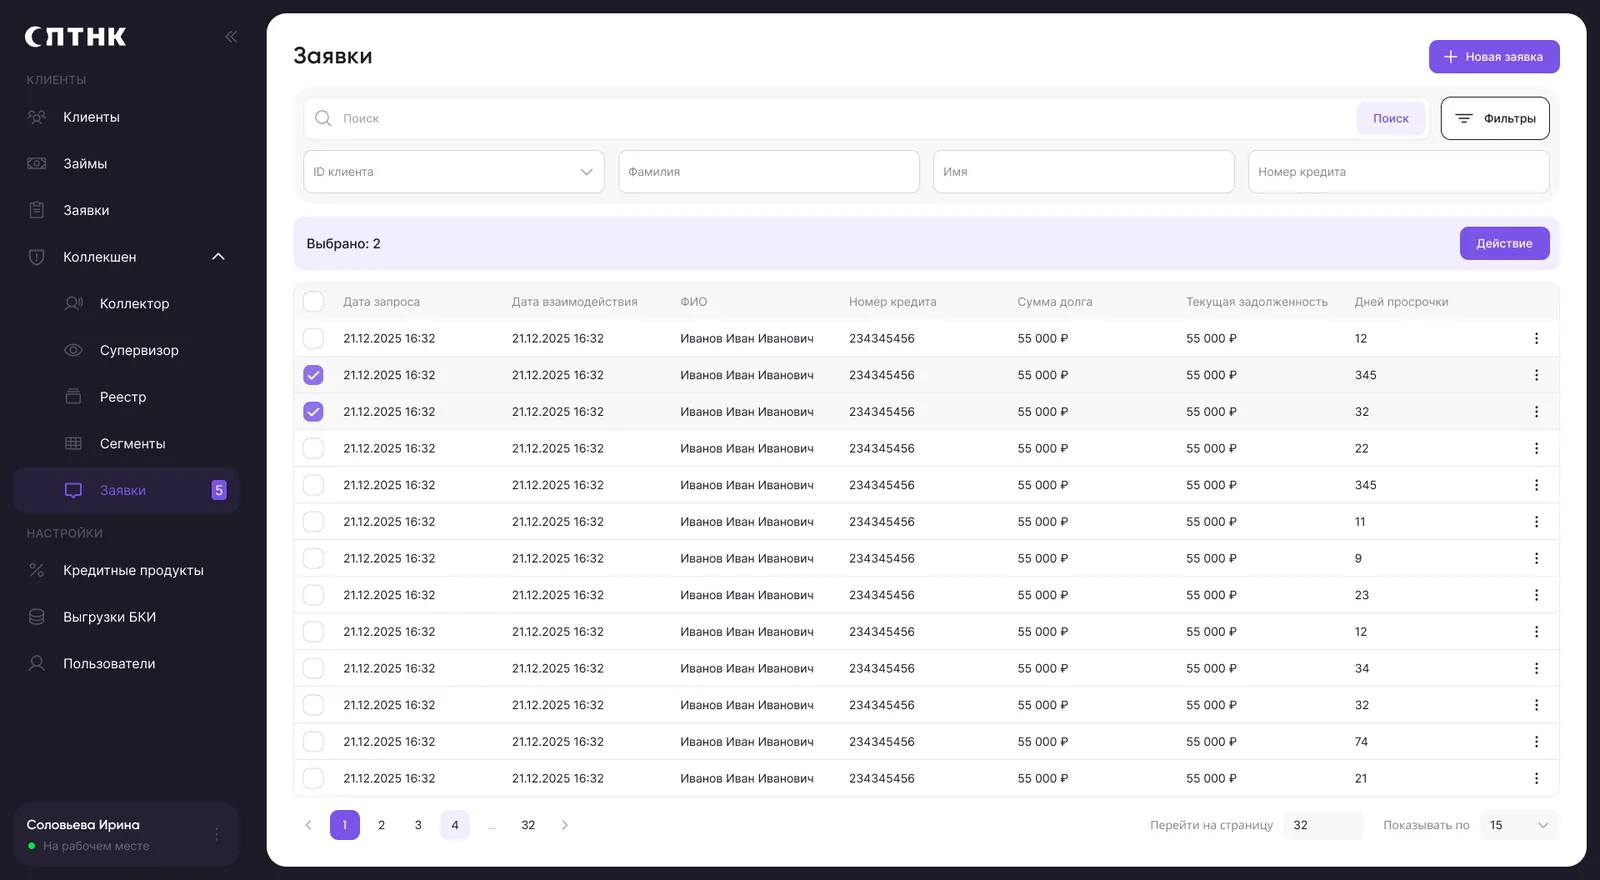Uncheck the checkbox for the row with 32 days selected

pos(314,412)
